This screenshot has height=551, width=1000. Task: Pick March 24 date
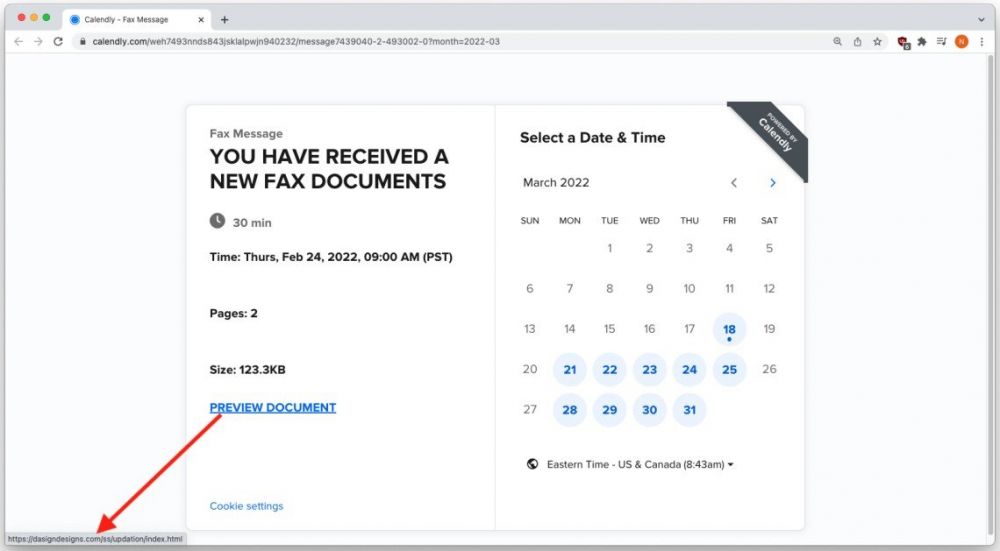pyautogui.click(x=689, y=369)
